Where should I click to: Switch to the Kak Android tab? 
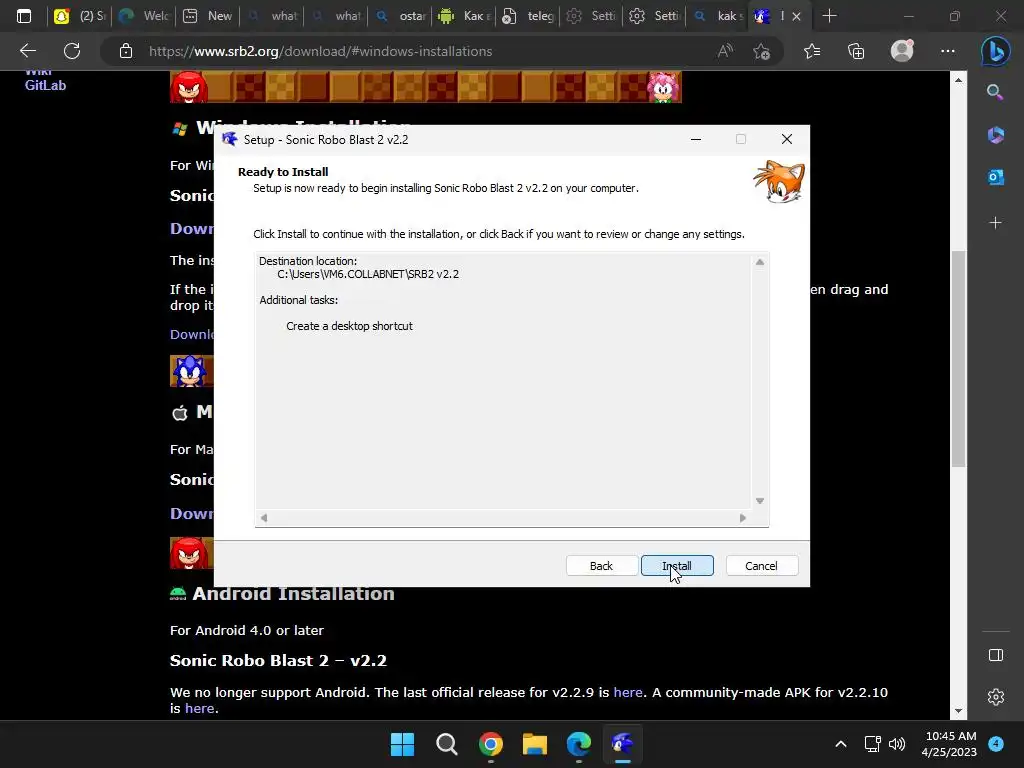[x=464, y=16]
